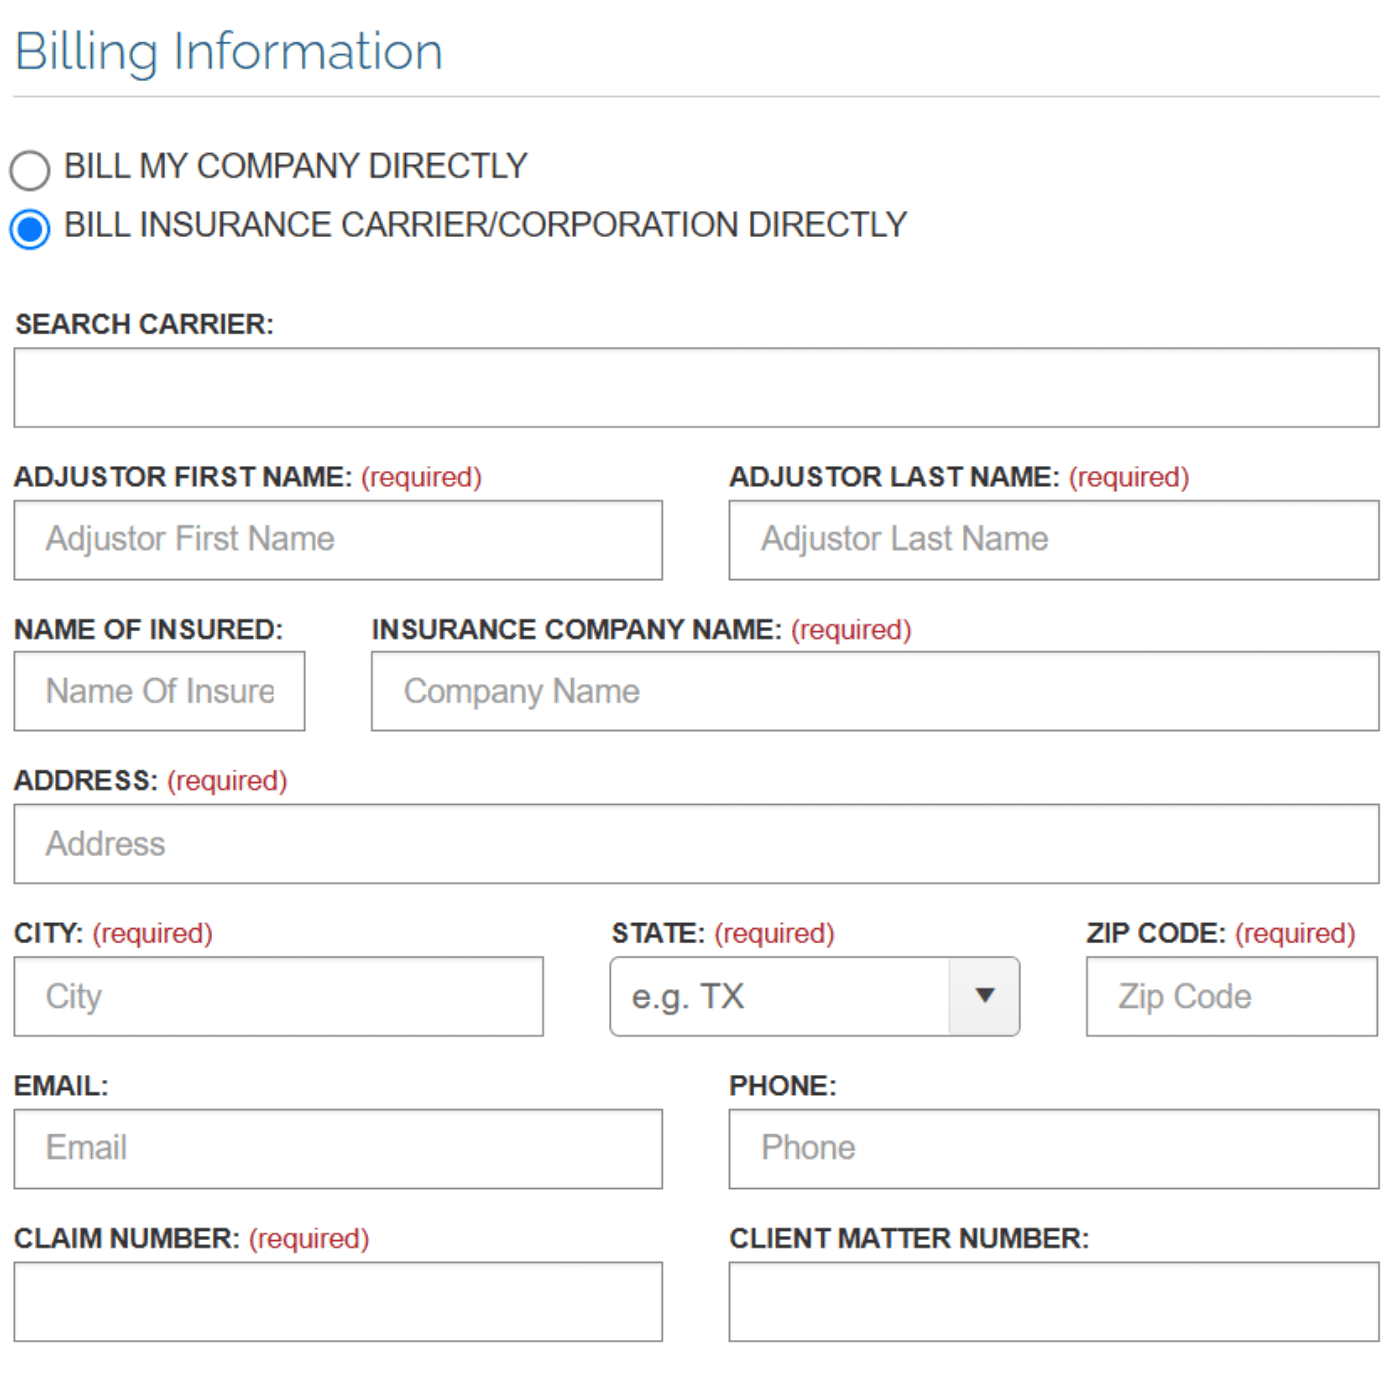This screenshot has height=1400, width=1400.
Task: Click the Zip Code field
Action: pyautogui.click(x=1232, y=997)
